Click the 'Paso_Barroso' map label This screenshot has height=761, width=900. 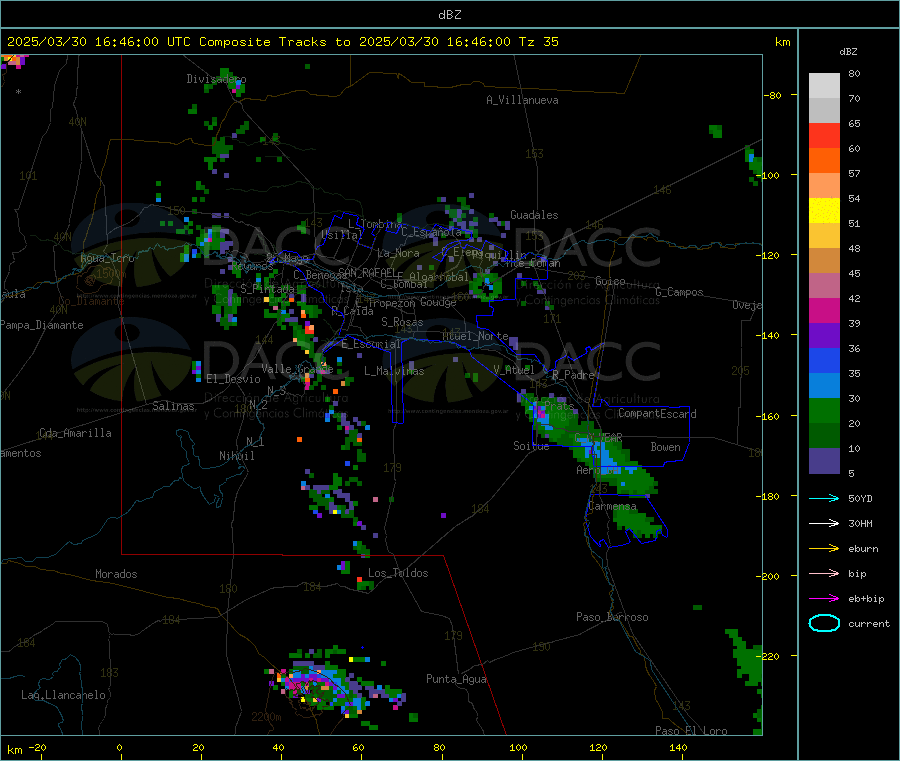pyautogui.click(x=612, y=617)
